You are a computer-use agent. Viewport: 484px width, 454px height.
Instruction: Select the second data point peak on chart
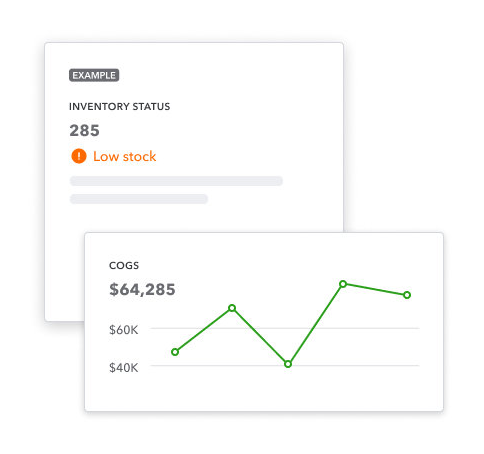(x=232, y=308)
